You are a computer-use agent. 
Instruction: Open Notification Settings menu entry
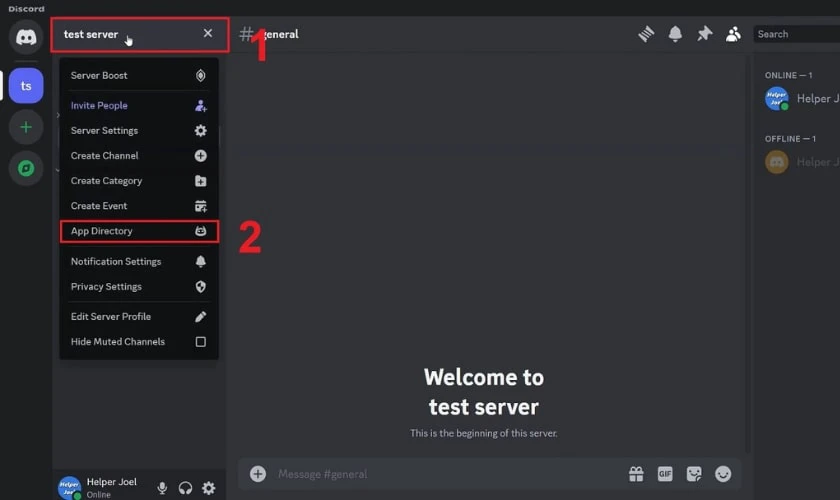tap(139, 262)
